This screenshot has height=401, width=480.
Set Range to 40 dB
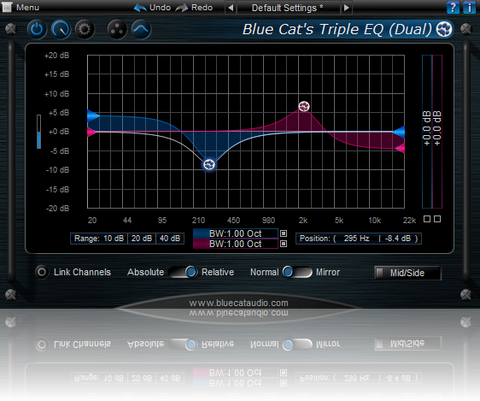[170, 239]
